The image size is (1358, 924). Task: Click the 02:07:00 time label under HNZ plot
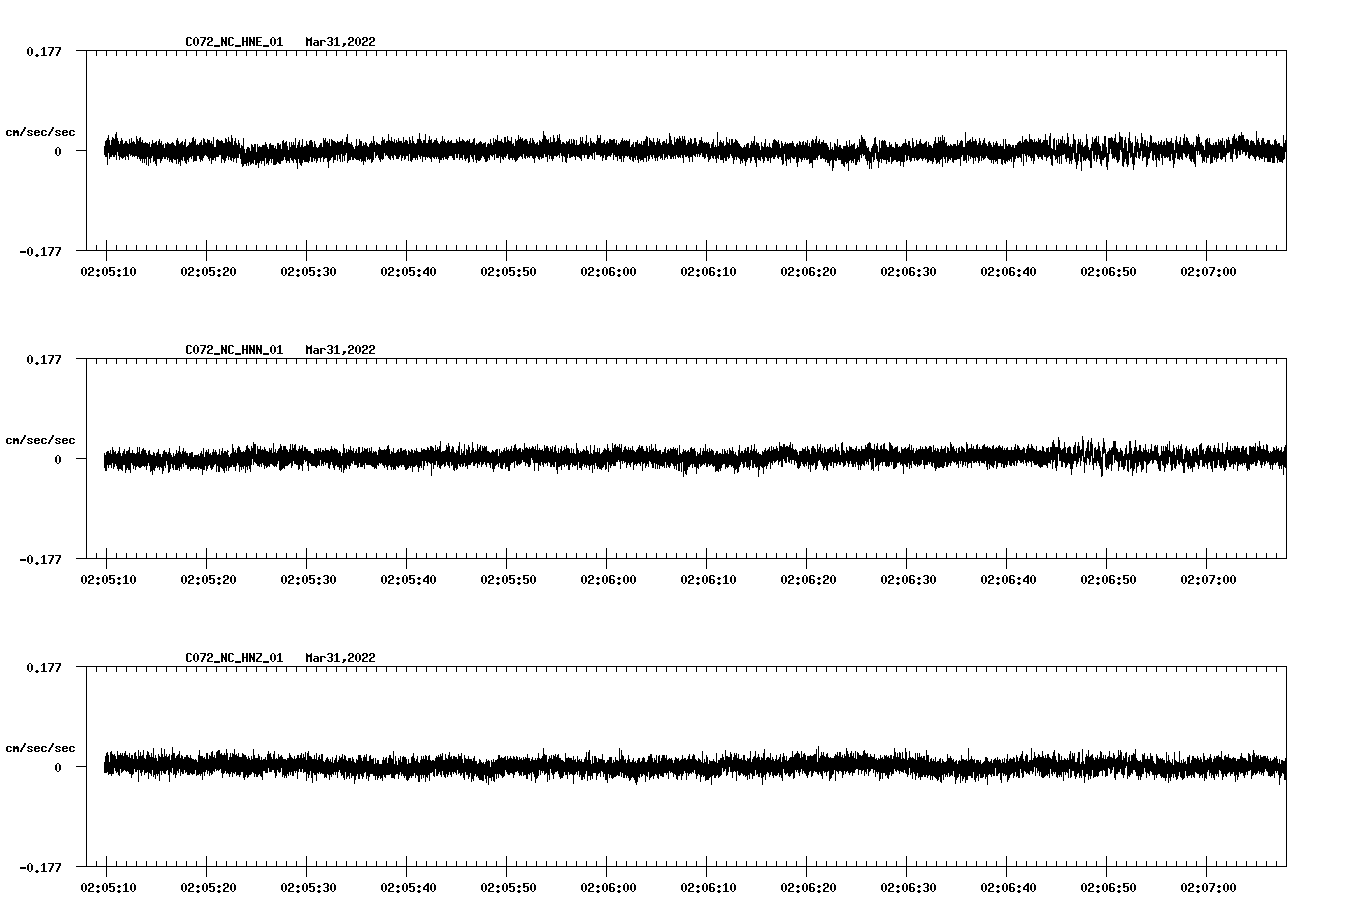[1209, 887]
